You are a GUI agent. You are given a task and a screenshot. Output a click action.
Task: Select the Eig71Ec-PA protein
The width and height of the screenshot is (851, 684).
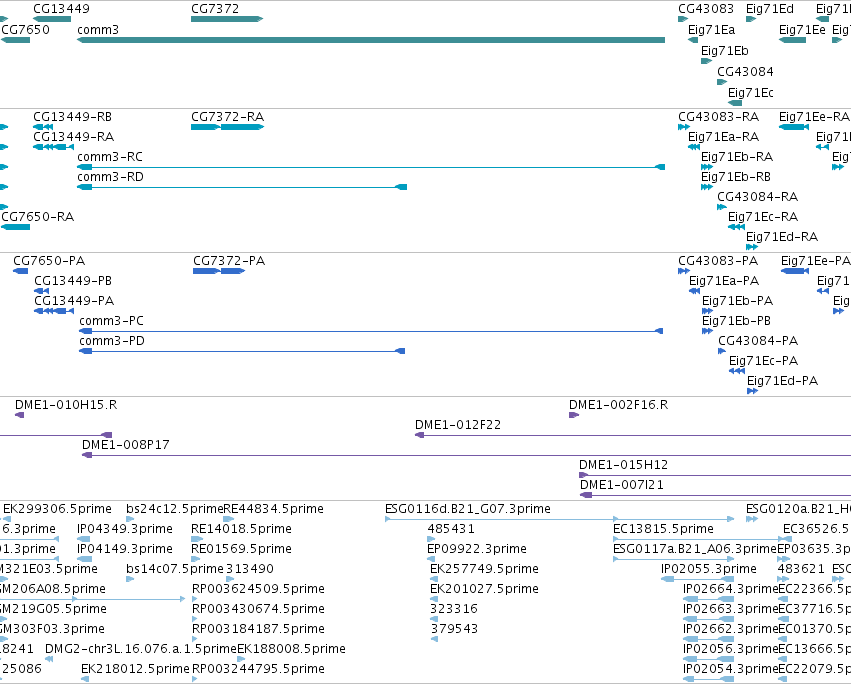(x=737, y=371)
